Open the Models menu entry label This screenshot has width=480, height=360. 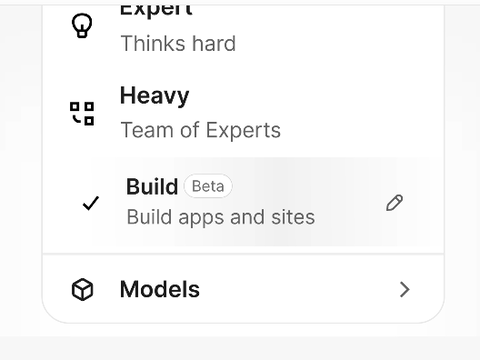pos(160,289)
